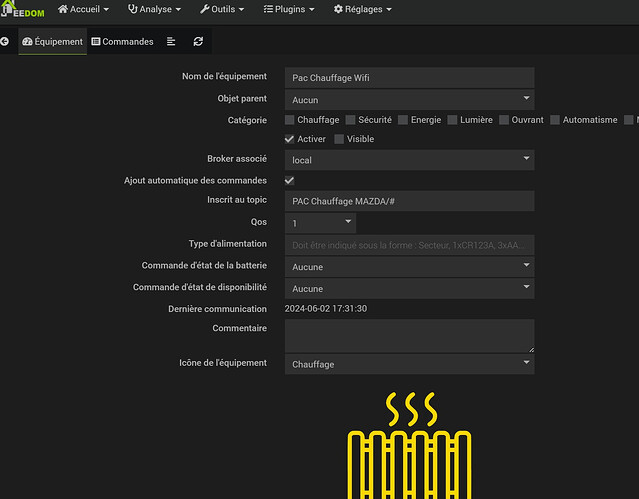
Task: Check the Lumière category box
Action: point(452,120)
